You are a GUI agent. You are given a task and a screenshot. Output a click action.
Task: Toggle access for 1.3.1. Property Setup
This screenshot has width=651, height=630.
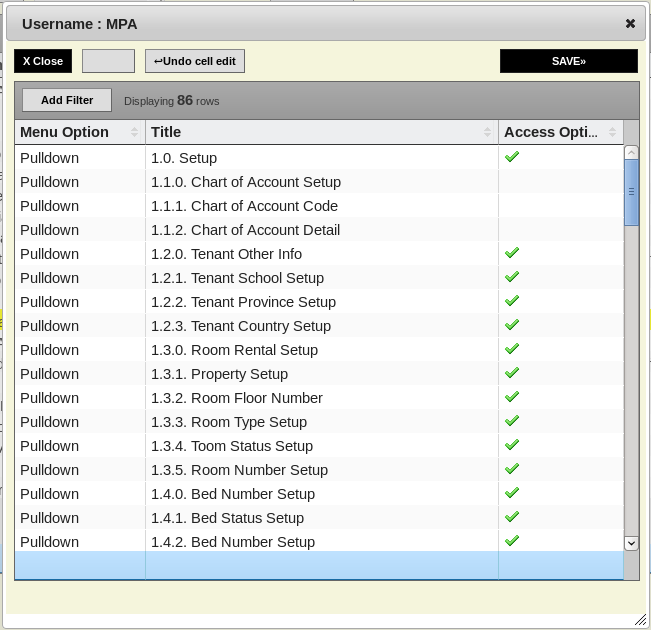(x=512, y=373)
